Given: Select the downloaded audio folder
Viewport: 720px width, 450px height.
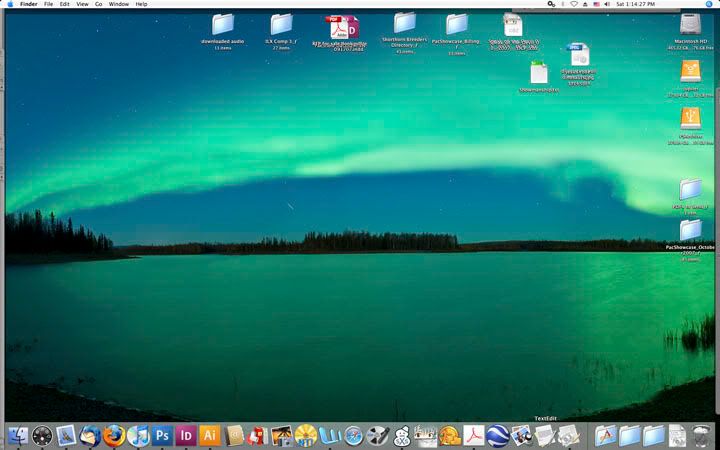Looking at the screenshot, I should 222,24.
